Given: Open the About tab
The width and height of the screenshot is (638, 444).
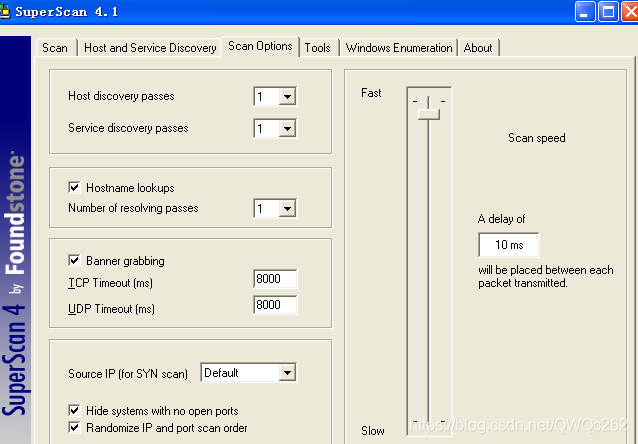Looking at the screenshot, I should click(478, 48).
